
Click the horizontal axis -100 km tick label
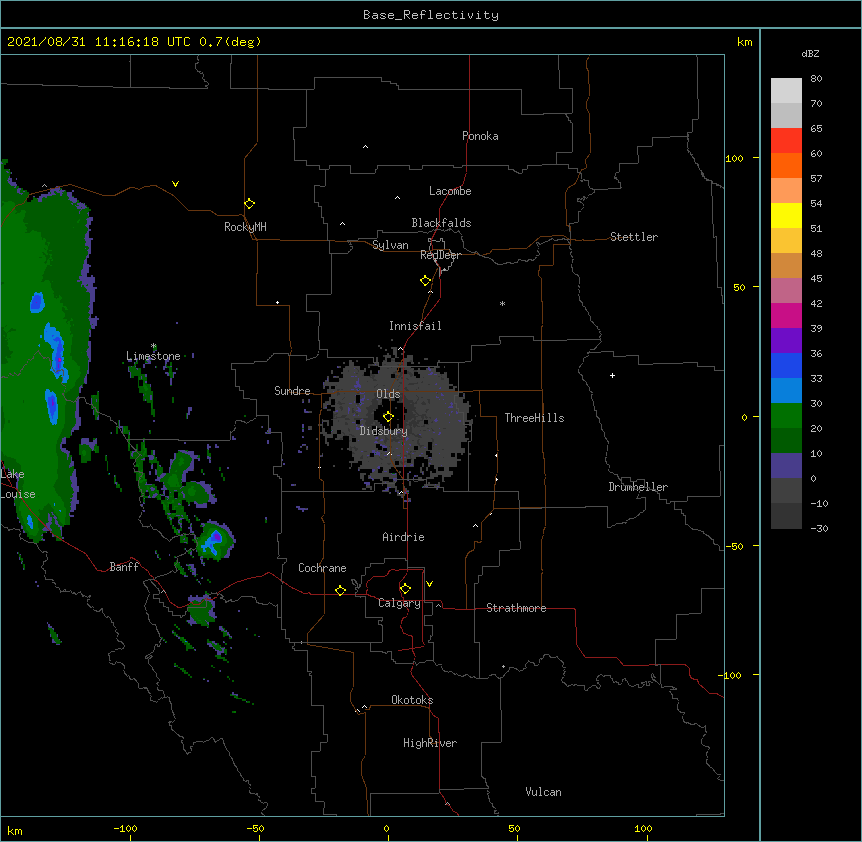click(125, 828)
